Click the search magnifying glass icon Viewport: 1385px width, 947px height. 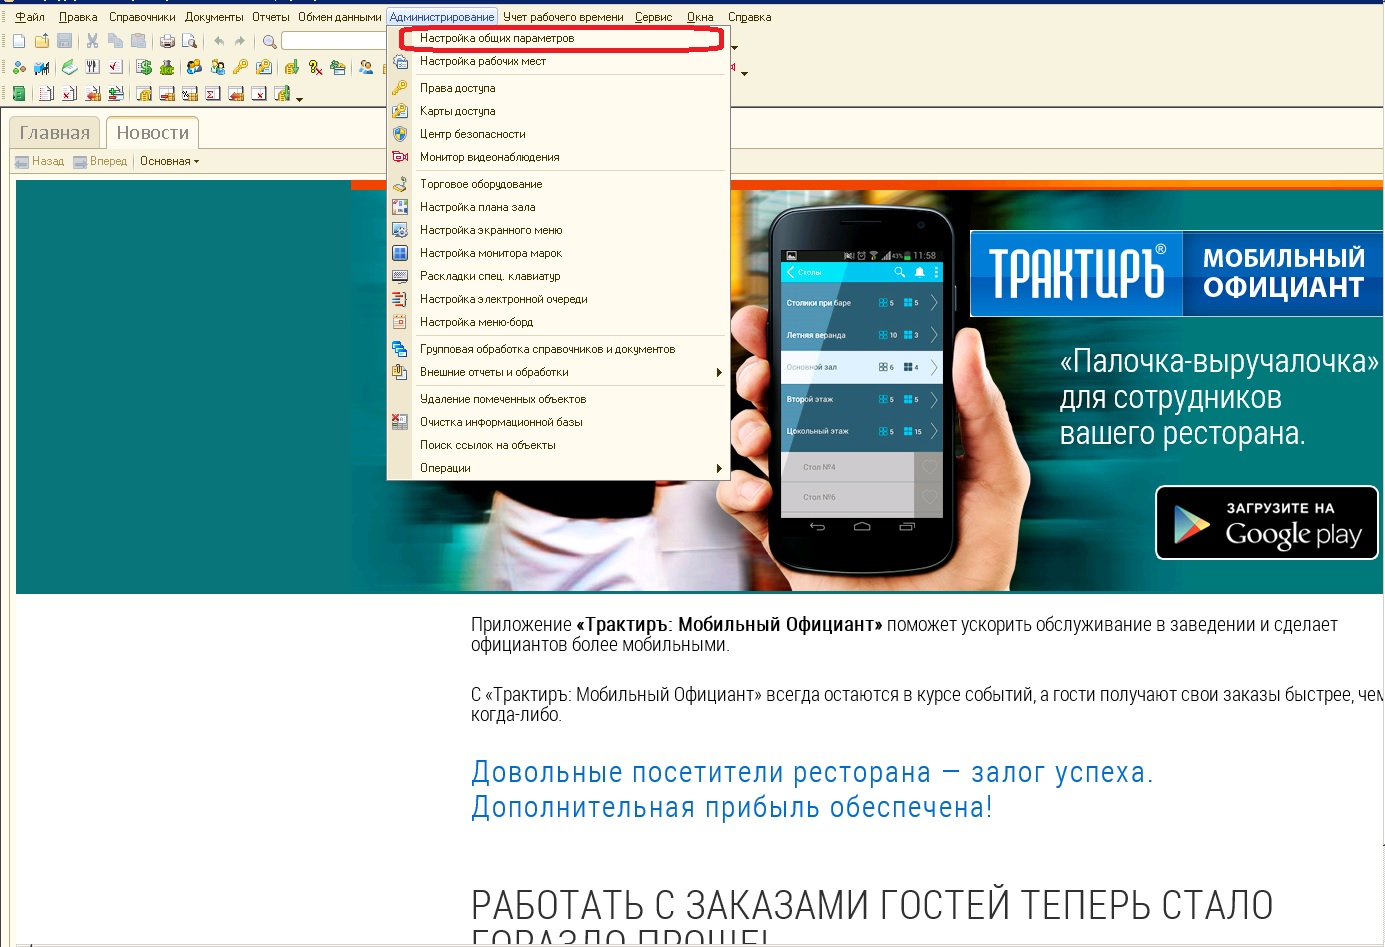pos(270,41)
